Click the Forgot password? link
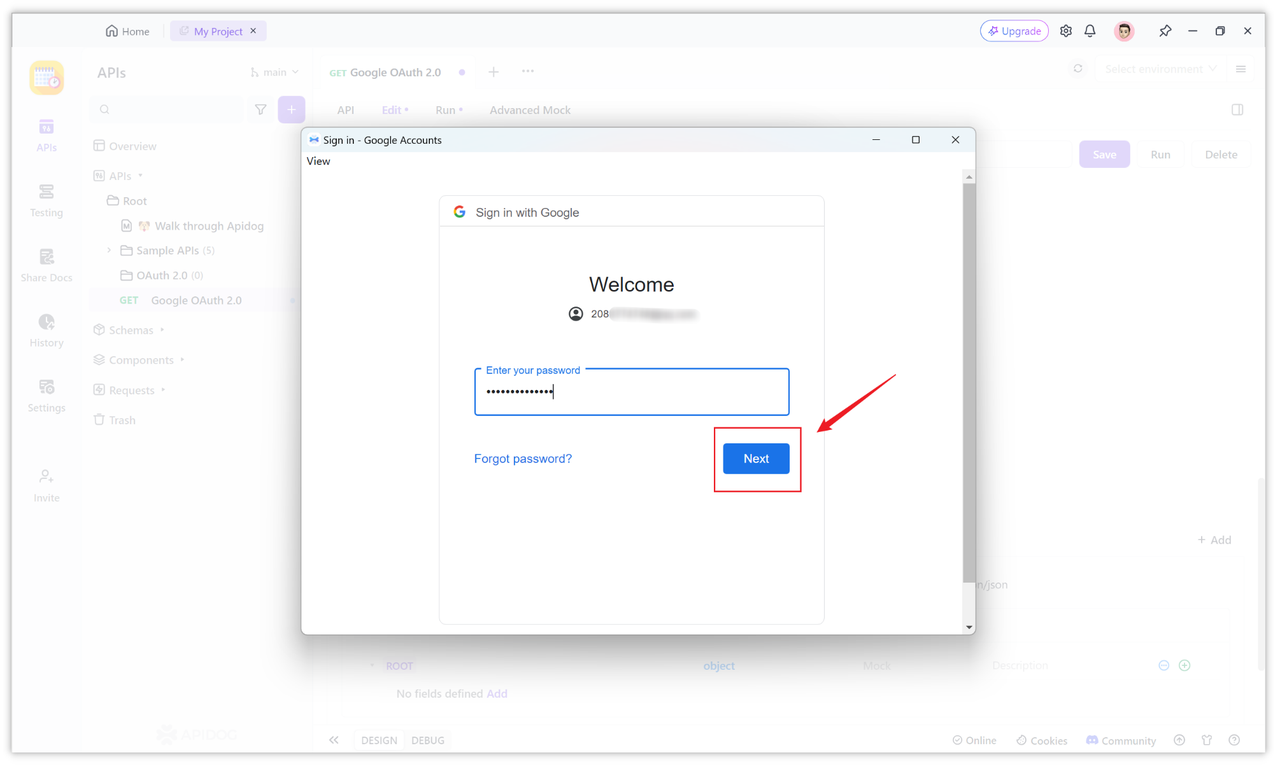Image resolution: width=1280 pixels, height=769 pixels. (523, 459)
